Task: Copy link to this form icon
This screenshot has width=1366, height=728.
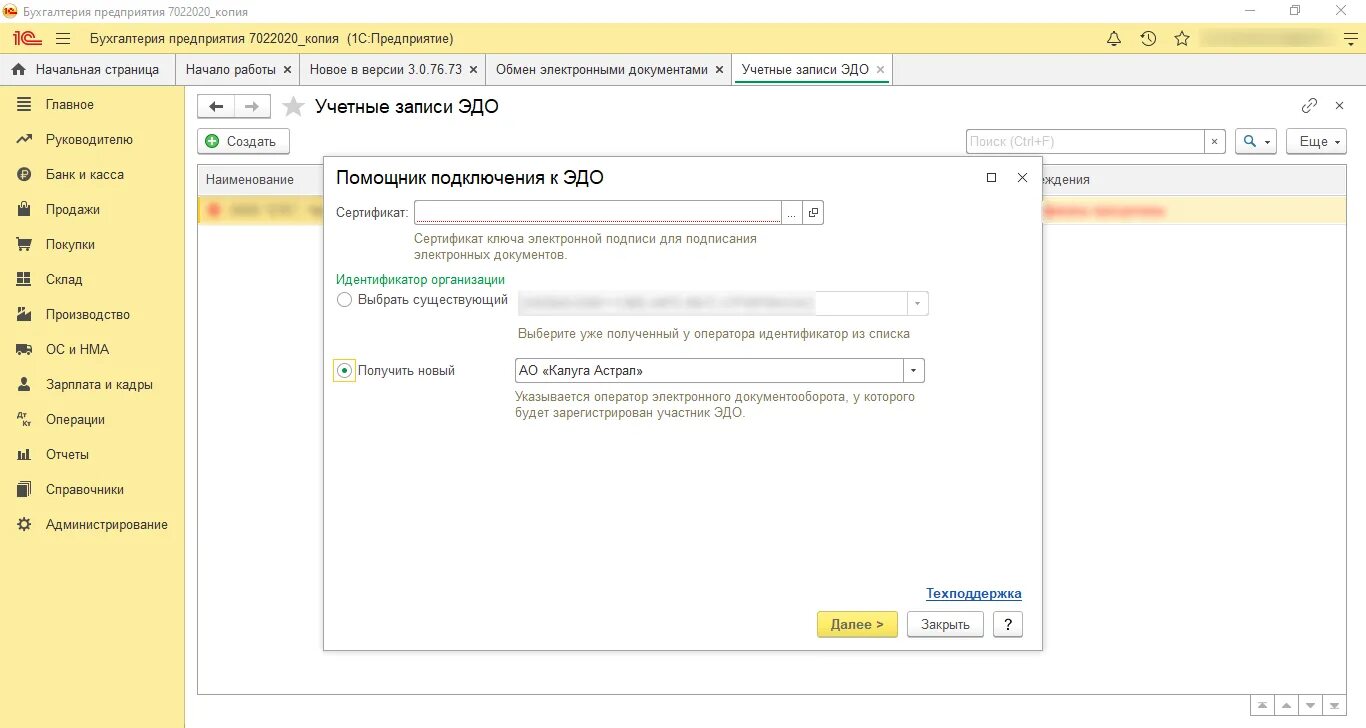Action: 1309,105
